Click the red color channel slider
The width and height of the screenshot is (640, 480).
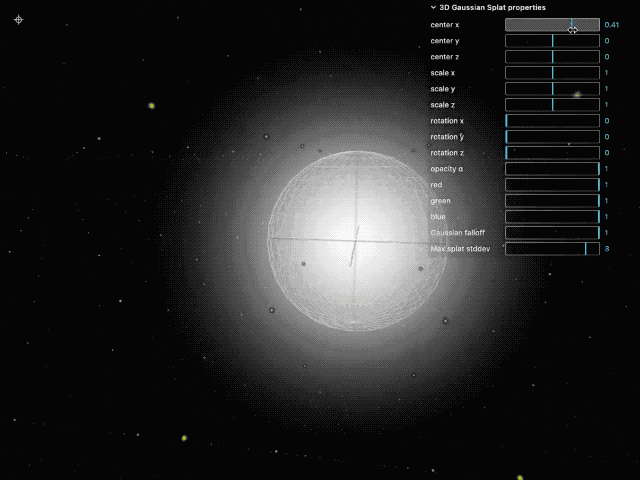[x=552, y=185]
